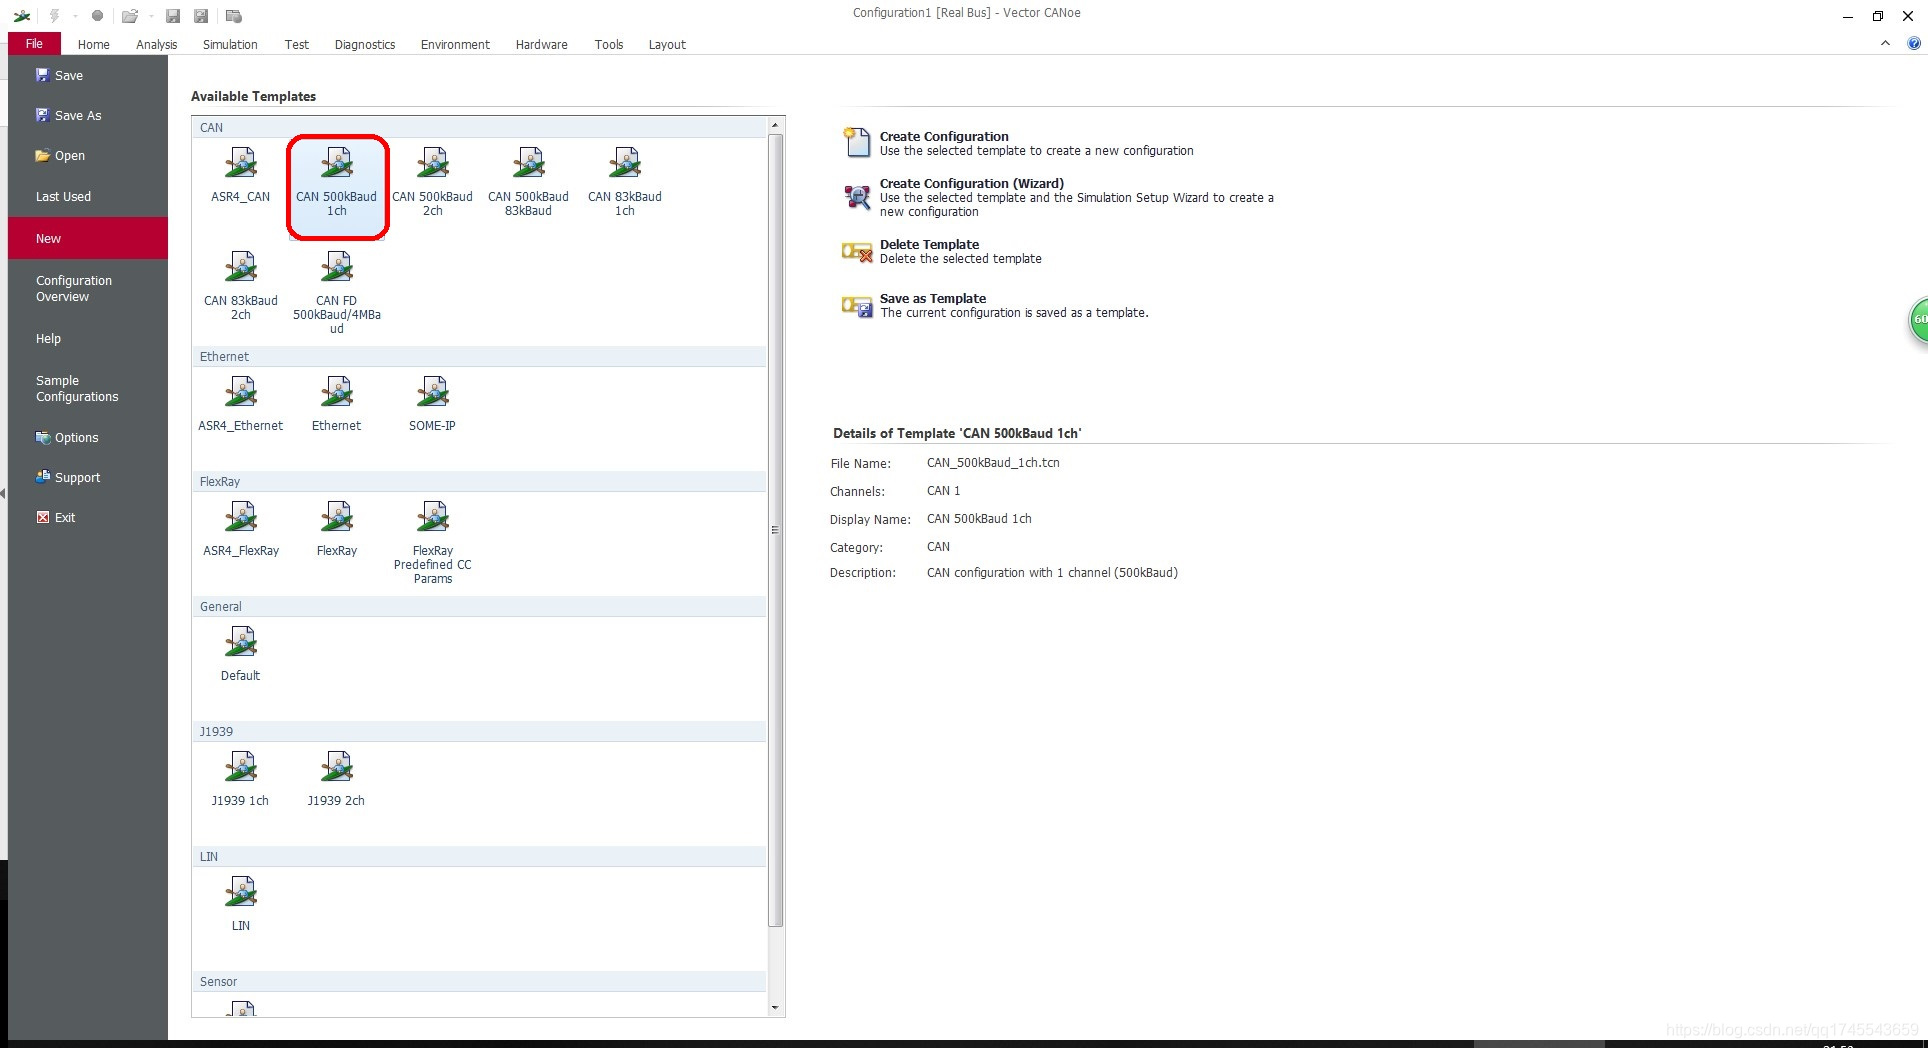1928x1048 pixels.
Task: Select the FlexRay template icon
Action: coord(337,517)
